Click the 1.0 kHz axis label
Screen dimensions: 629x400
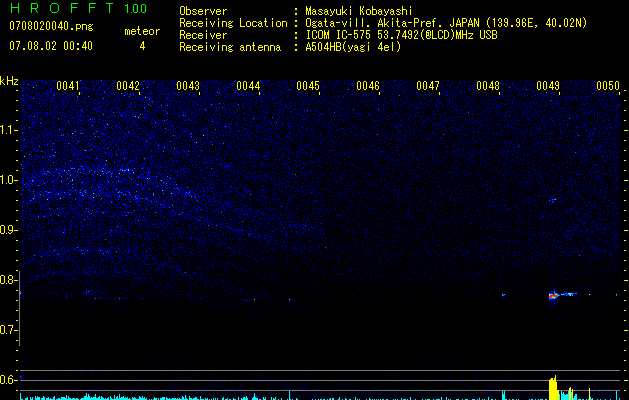coord(8,180)
